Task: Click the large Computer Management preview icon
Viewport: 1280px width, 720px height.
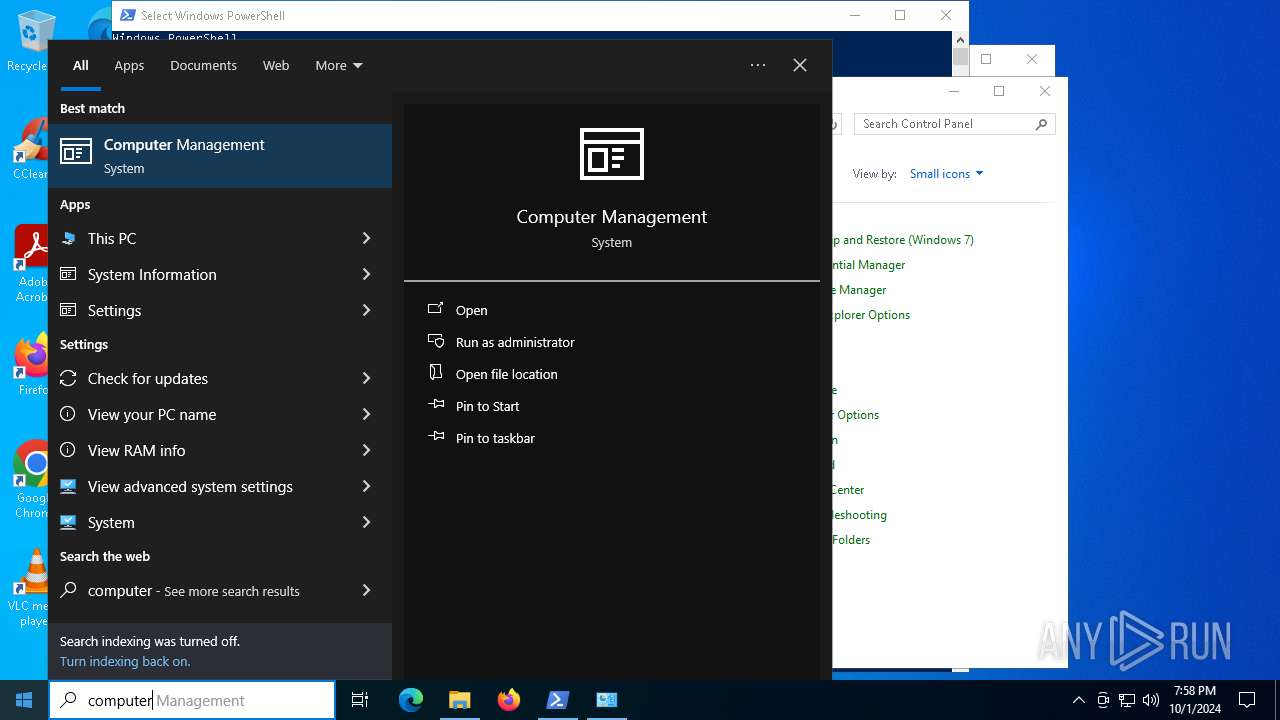Action: (612, 154)
